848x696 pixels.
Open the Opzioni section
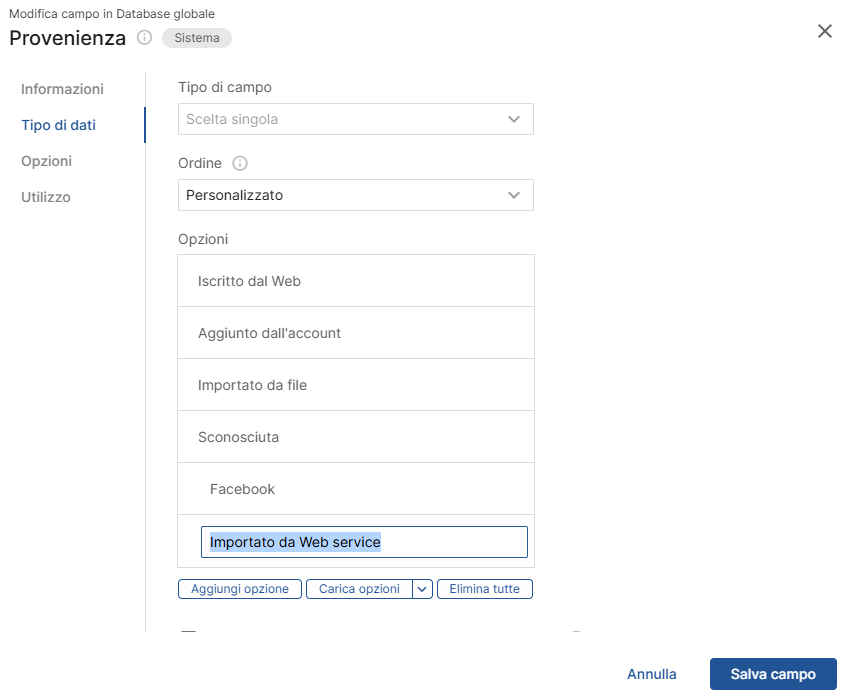click(x=45, y=161)
